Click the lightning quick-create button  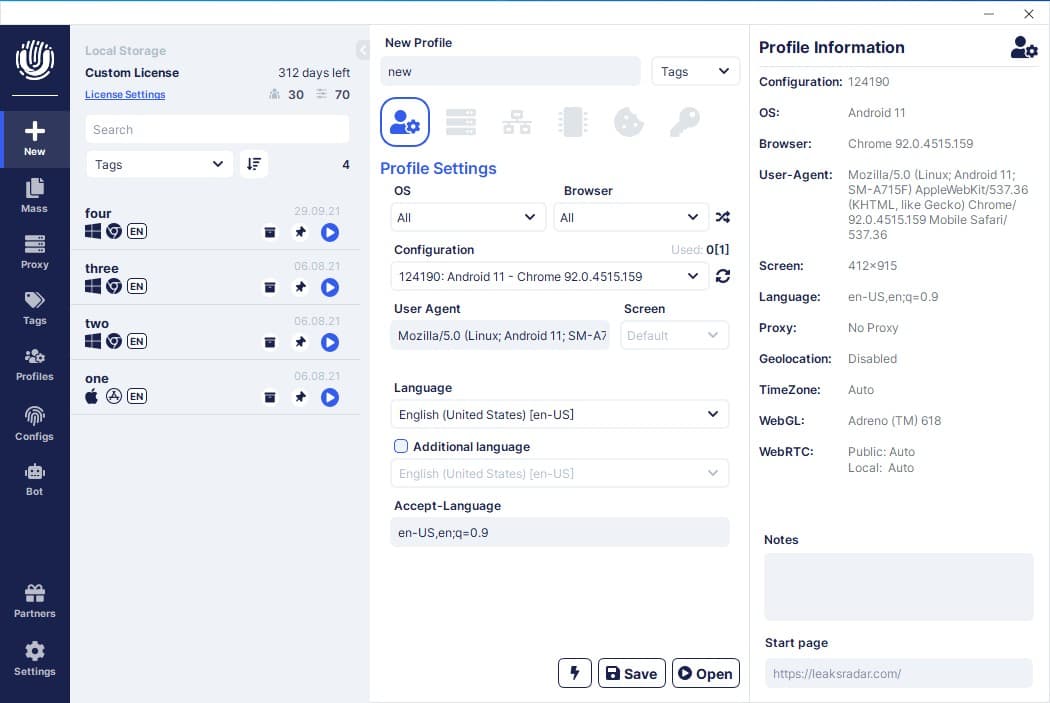574,673
